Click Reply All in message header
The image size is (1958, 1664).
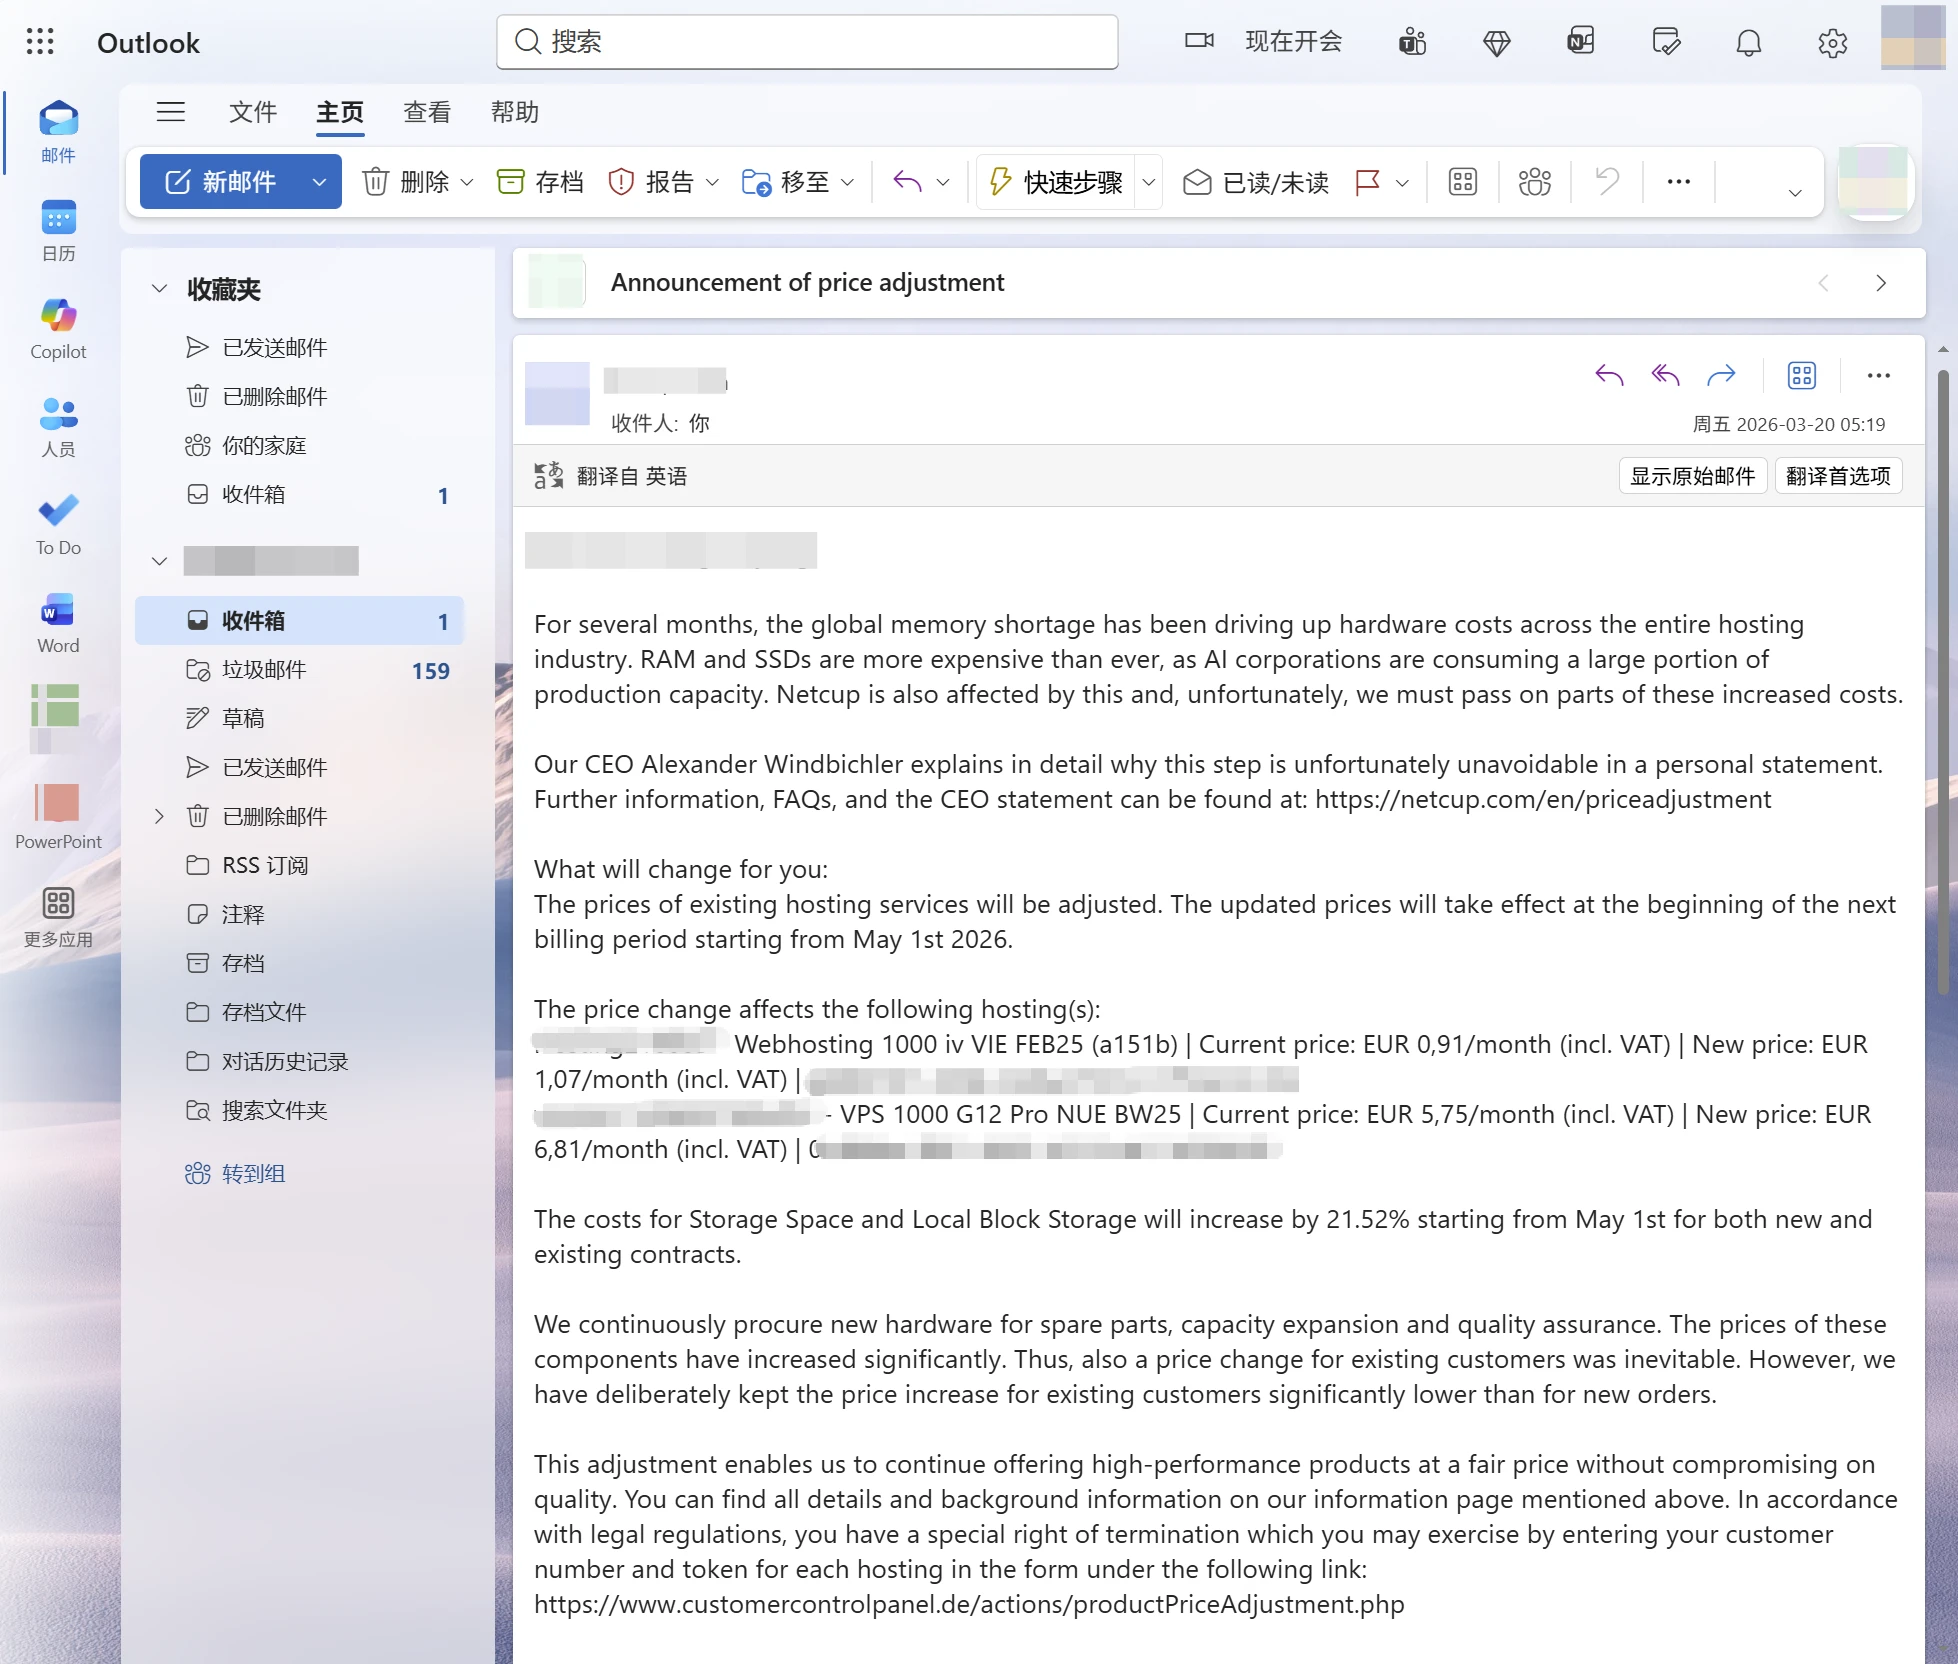coord(1665,376)
